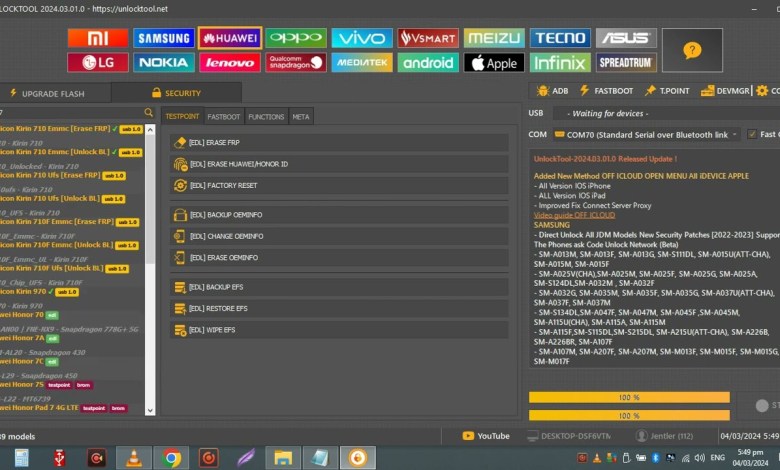Open the Android section logo
Viewport: 780px width, 470px height.
[x=428, y=63]
